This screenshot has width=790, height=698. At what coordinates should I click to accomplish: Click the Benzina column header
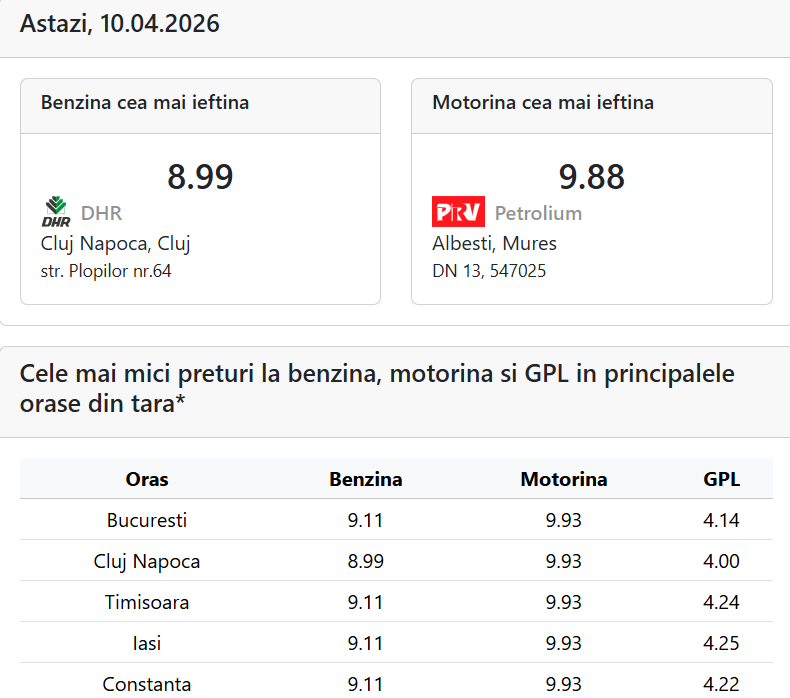tap(366, 479)
